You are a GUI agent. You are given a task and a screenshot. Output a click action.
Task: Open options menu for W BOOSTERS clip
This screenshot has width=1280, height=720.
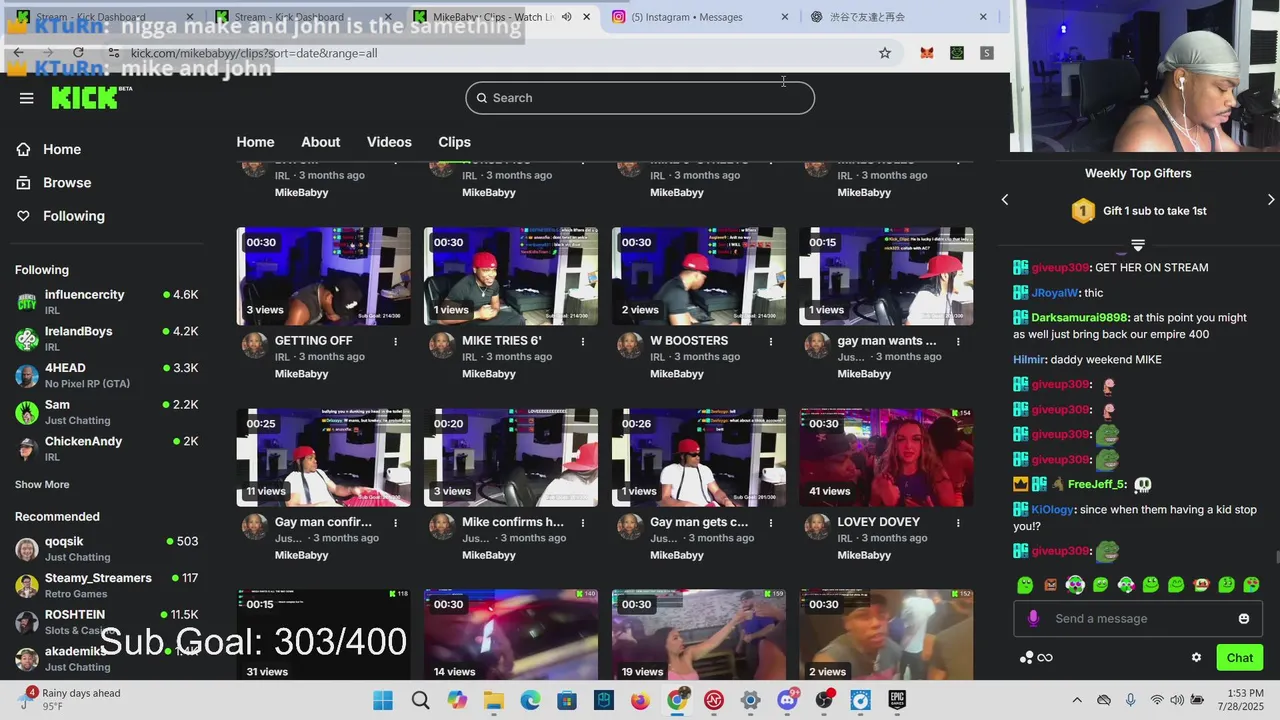pyautogui.click(x=770, y=341)
